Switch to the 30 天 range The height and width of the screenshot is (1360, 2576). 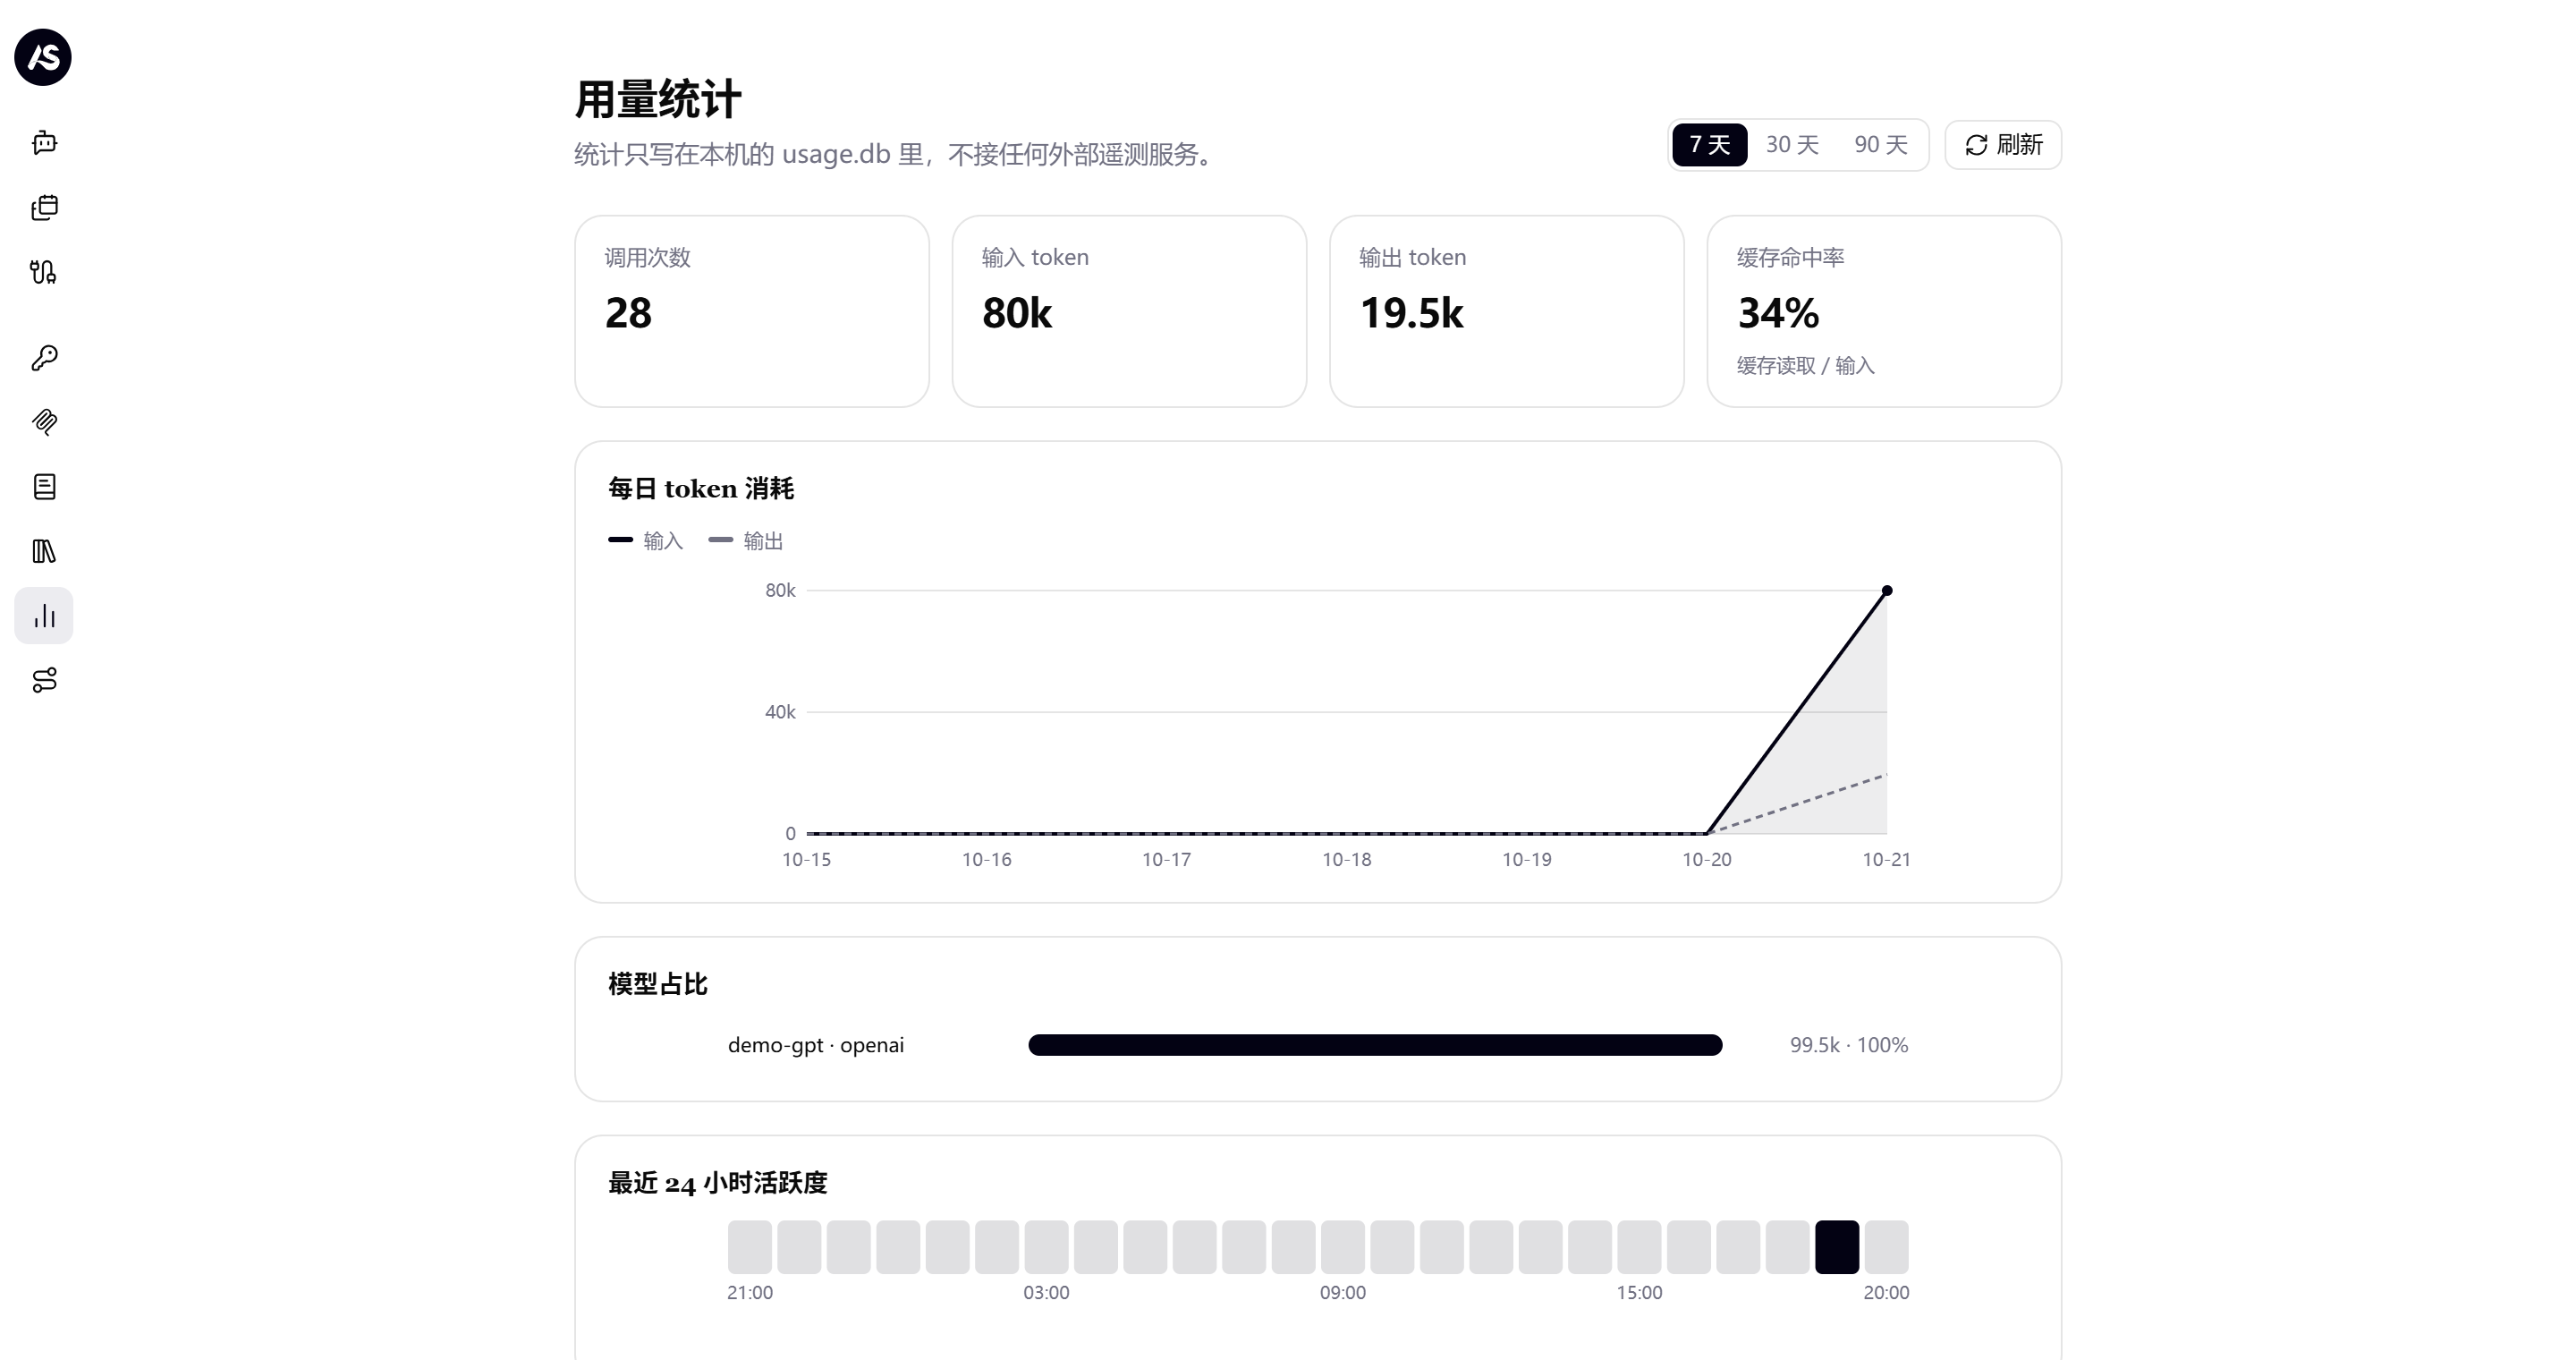click(x=1791, y=145)
